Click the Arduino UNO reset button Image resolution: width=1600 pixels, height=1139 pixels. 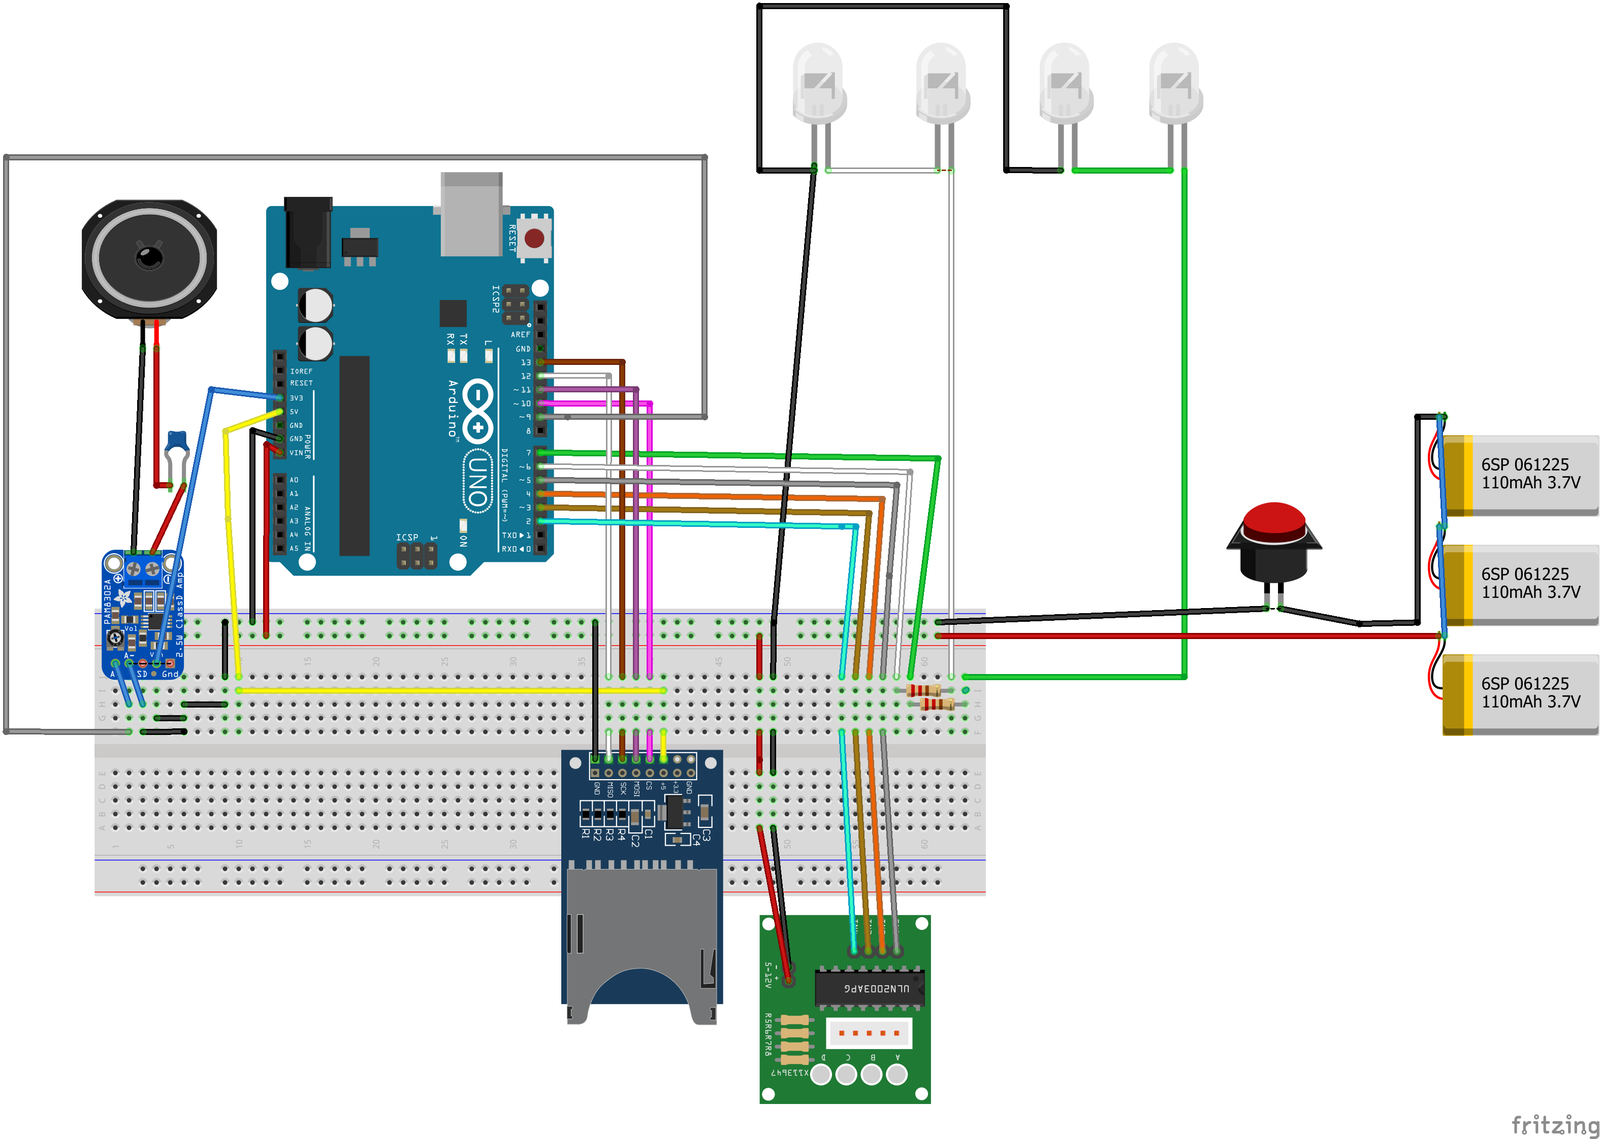pyautogui.click(x=534, y=238)
